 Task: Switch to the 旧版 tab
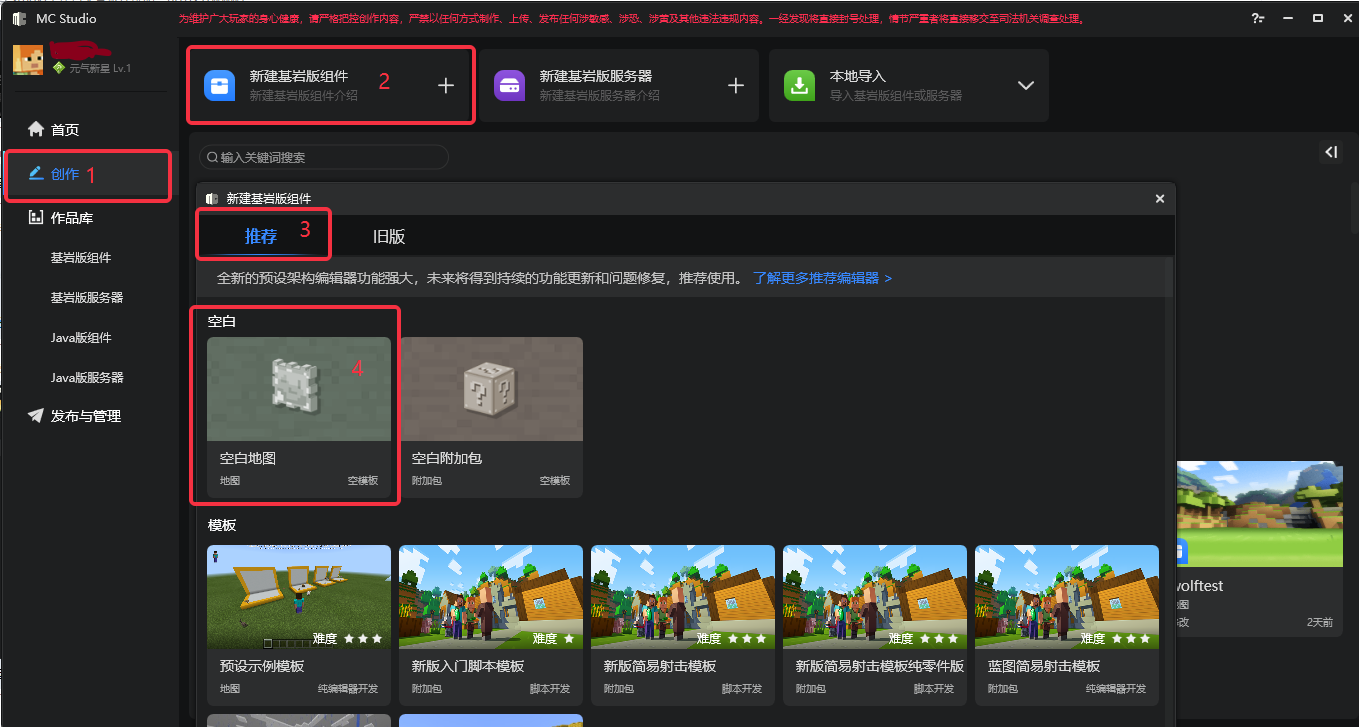tap(389, 237)
